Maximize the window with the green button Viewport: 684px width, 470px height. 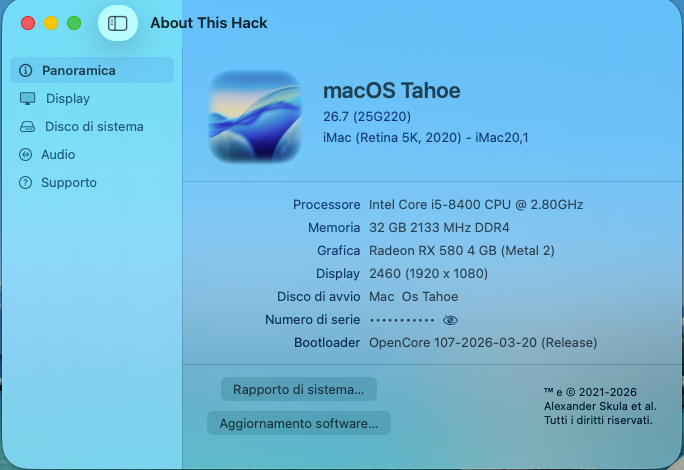pyautogui.click(x=74, y=23)
